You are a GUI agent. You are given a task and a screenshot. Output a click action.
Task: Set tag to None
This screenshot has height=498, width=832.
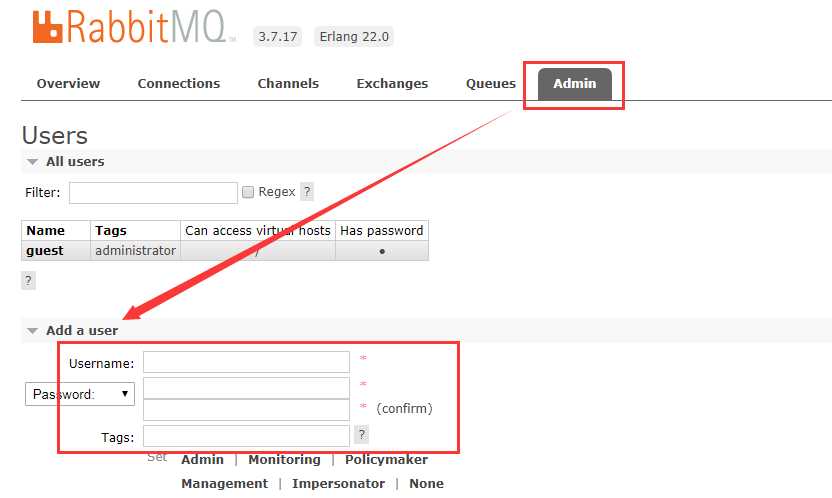point(427,484)
